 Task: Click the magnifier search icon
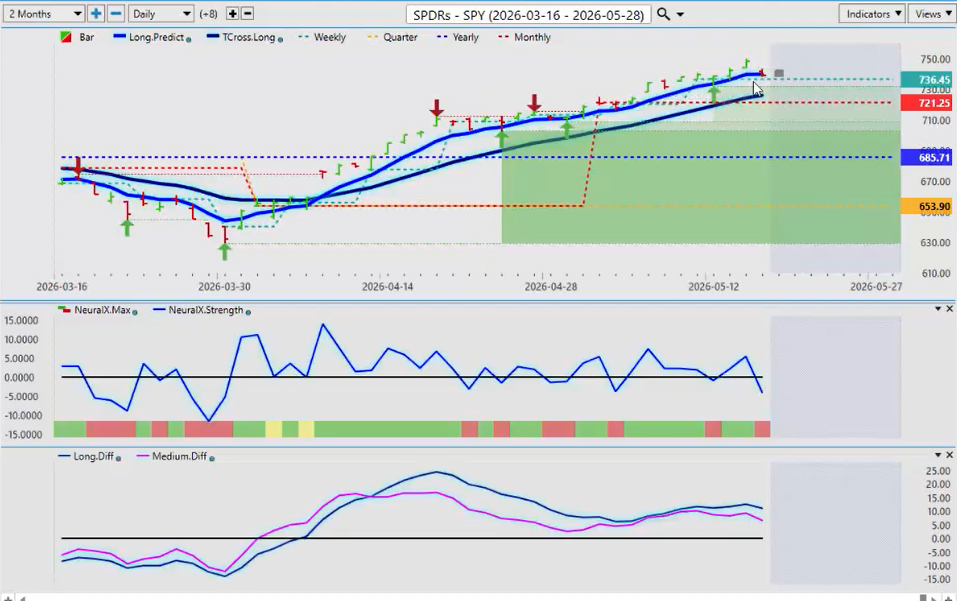(663, 14)
